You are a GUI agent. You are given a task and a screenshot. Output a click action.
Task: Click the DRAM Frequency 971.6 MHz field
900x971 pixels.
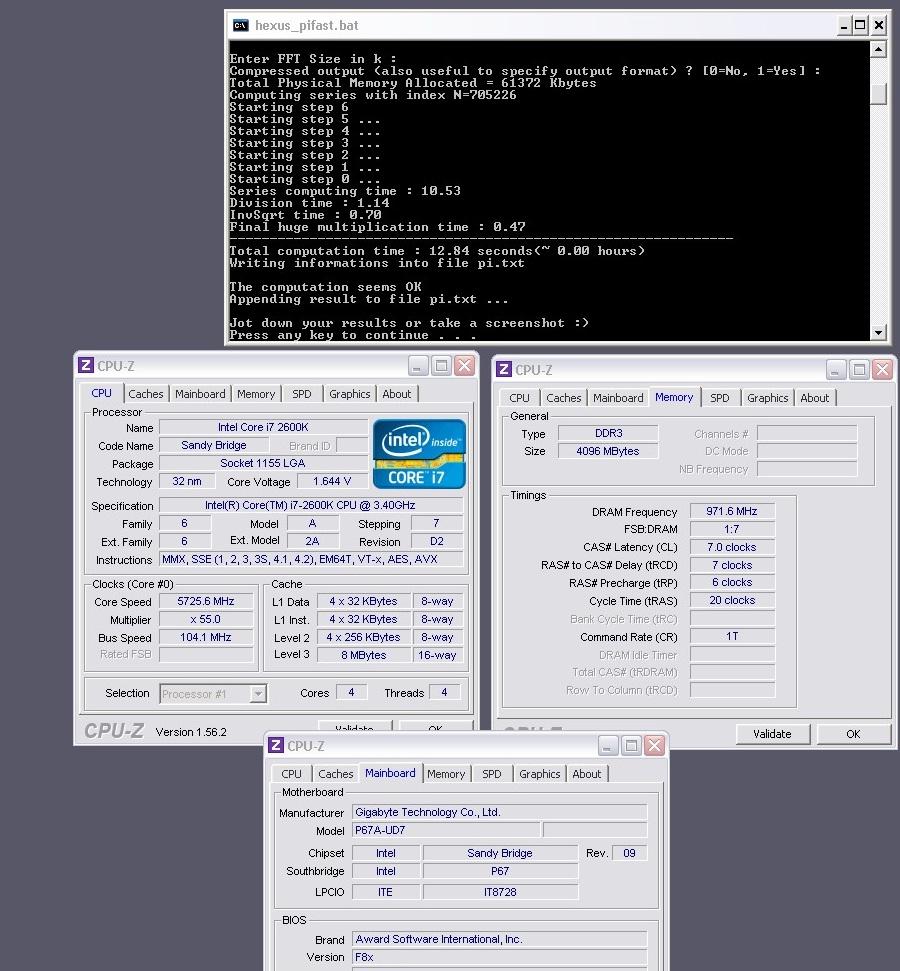pyautogui.click(x=732, y=512)
